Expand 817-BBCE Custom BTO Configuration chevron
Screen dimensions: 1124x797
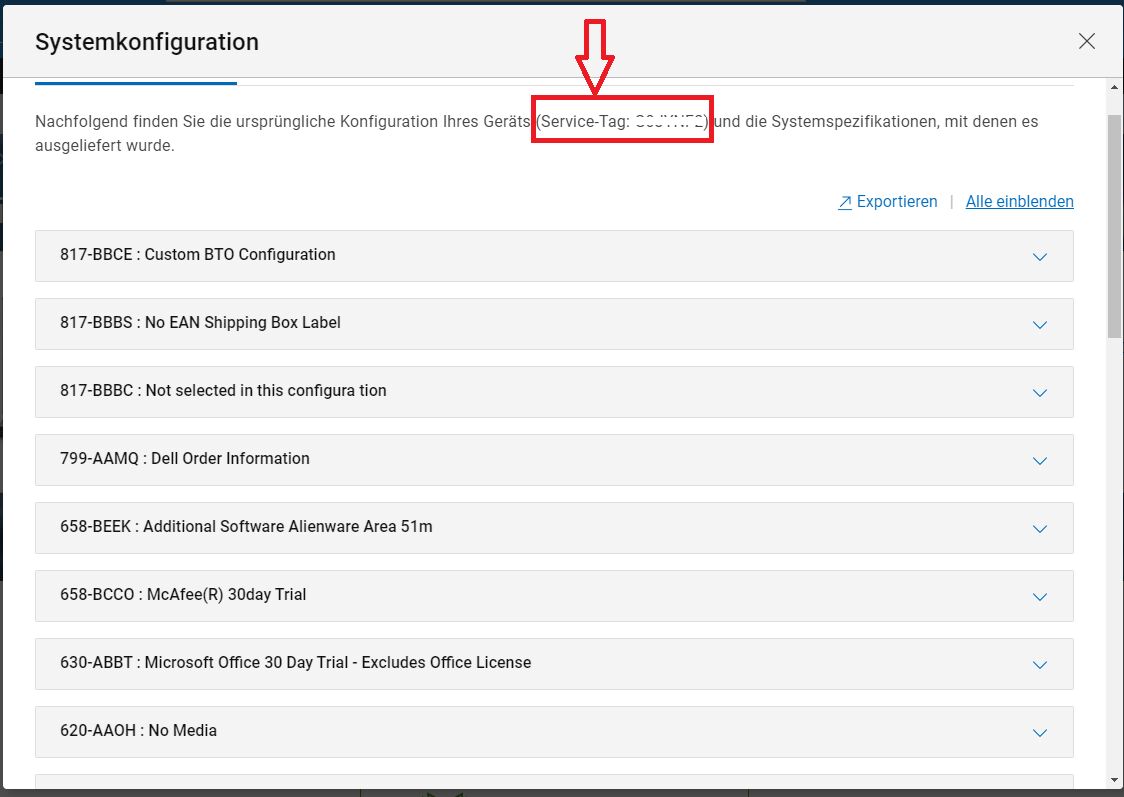point(1039,257)
